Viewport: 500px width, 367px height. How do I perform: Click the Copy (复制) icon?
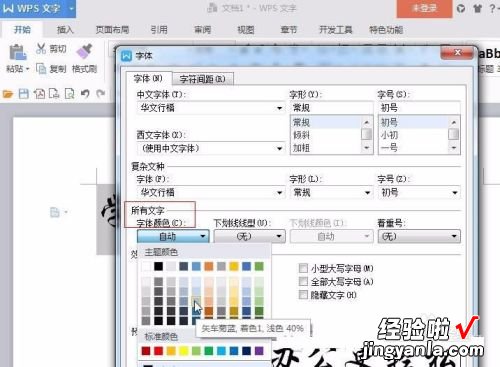click(x=41, y=69)
